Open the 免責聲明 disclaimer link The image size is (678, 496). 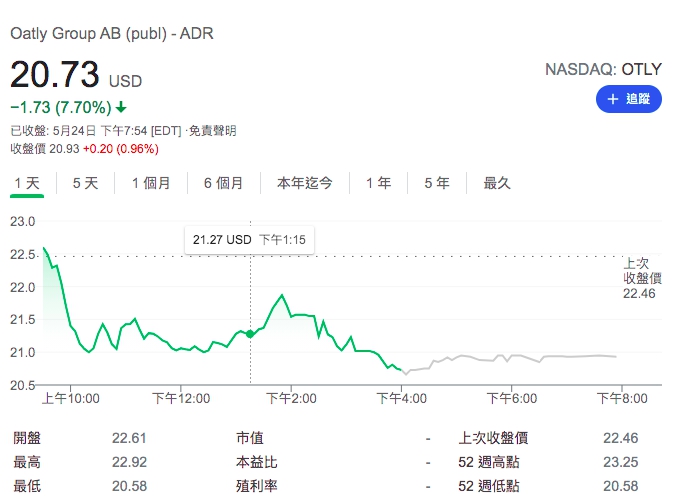(212, 131)
